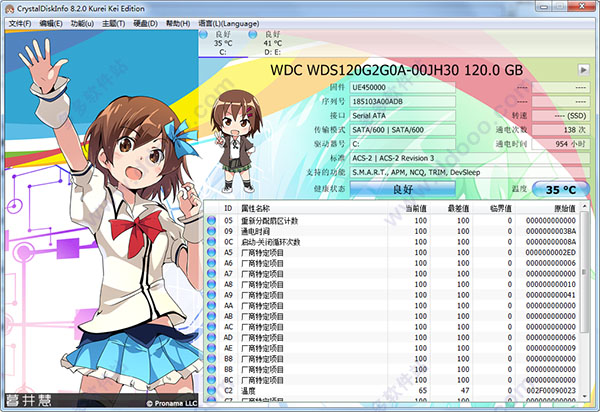Image resolution: width=600 pixels, height=412 pixels.
Task: Click status orb of row 05 重新分配扇区计数
Action: (x=211, y=220)
